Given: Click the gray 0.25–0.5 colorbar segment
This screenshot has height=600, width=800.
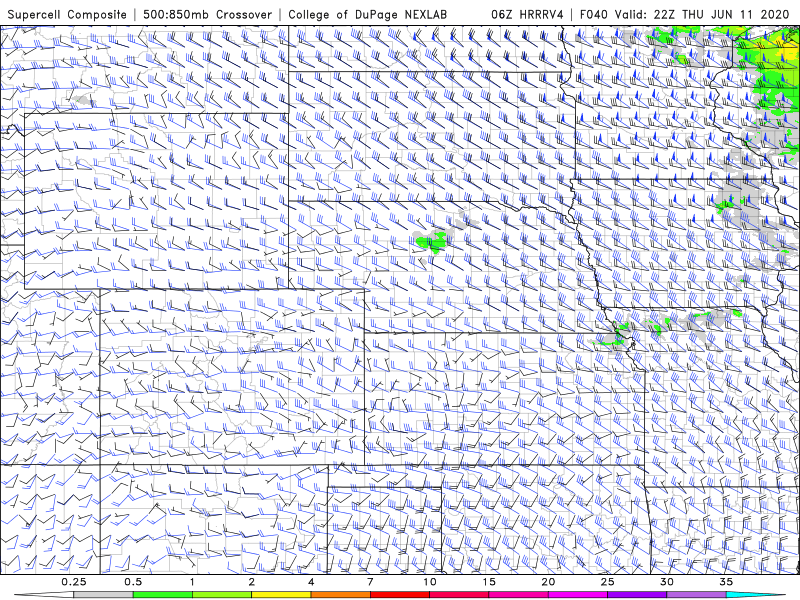Looking at the screenshot, I should click(x=103, y=595).
